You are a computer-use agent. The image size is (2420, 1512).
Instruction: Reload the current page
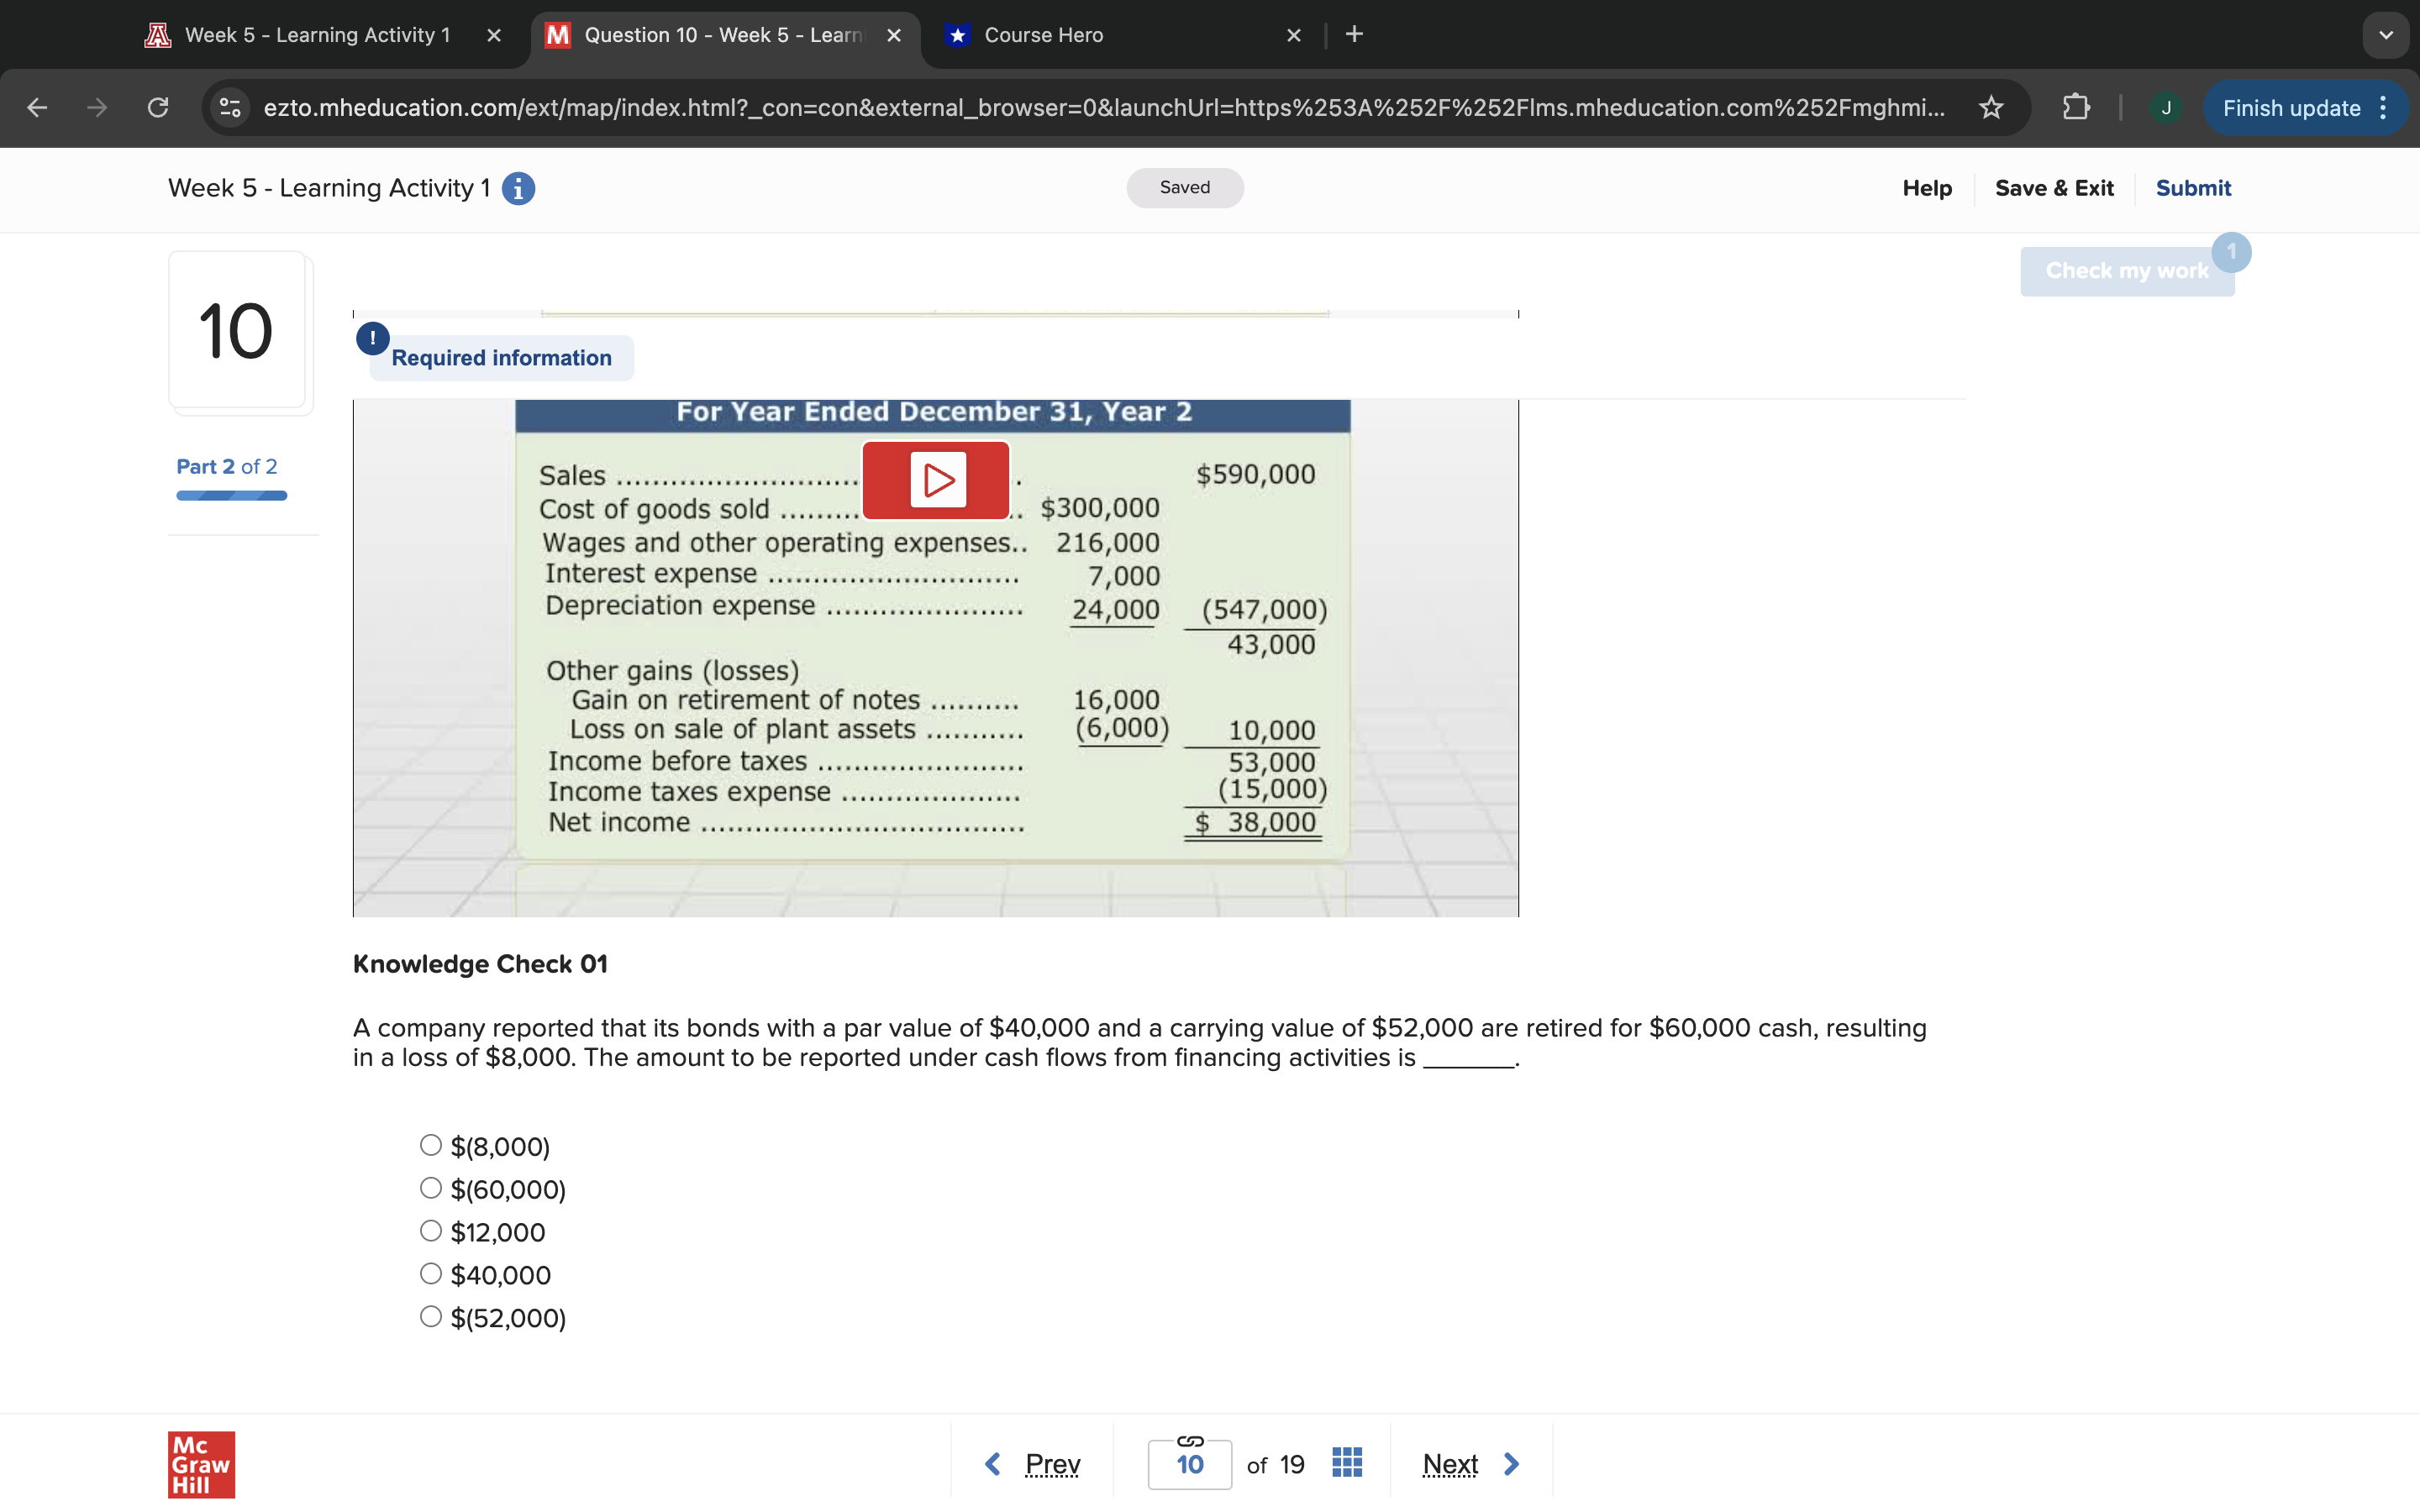click(158, 108)
